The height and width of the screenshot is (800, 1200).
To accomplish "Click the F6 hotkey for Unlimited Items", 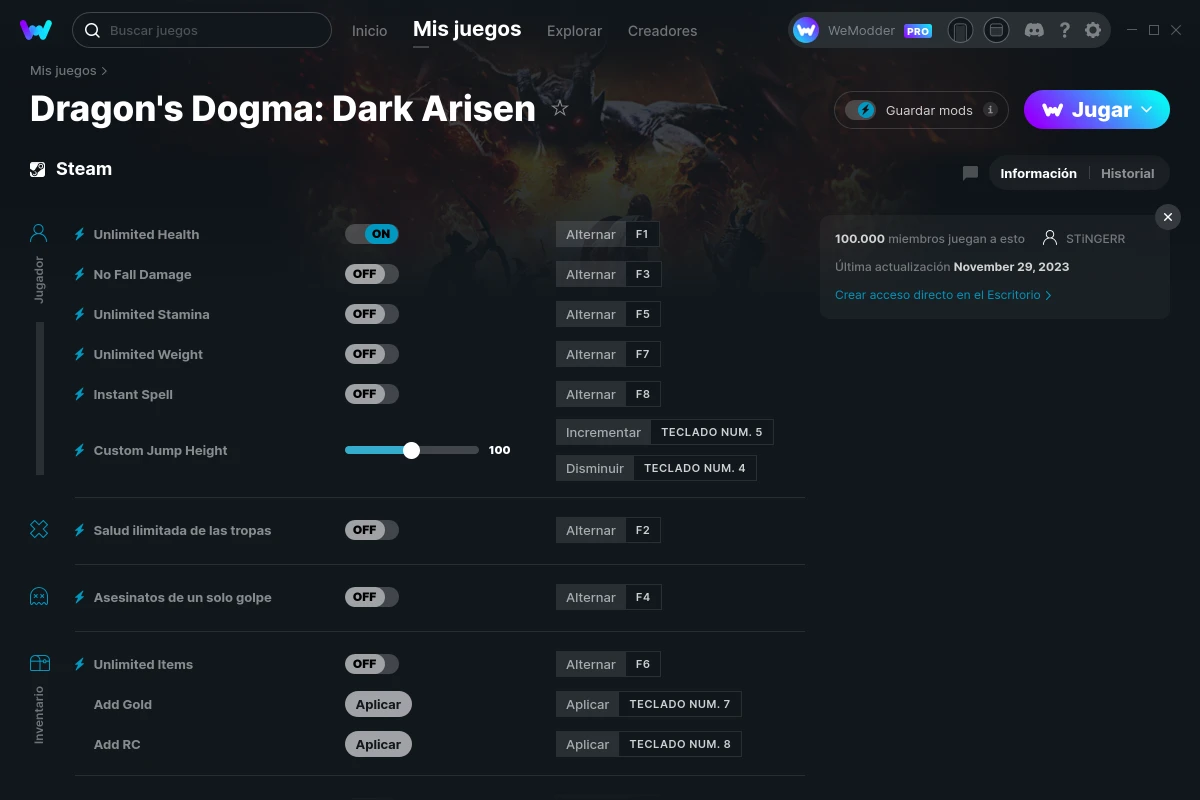I will coord(643,664).
